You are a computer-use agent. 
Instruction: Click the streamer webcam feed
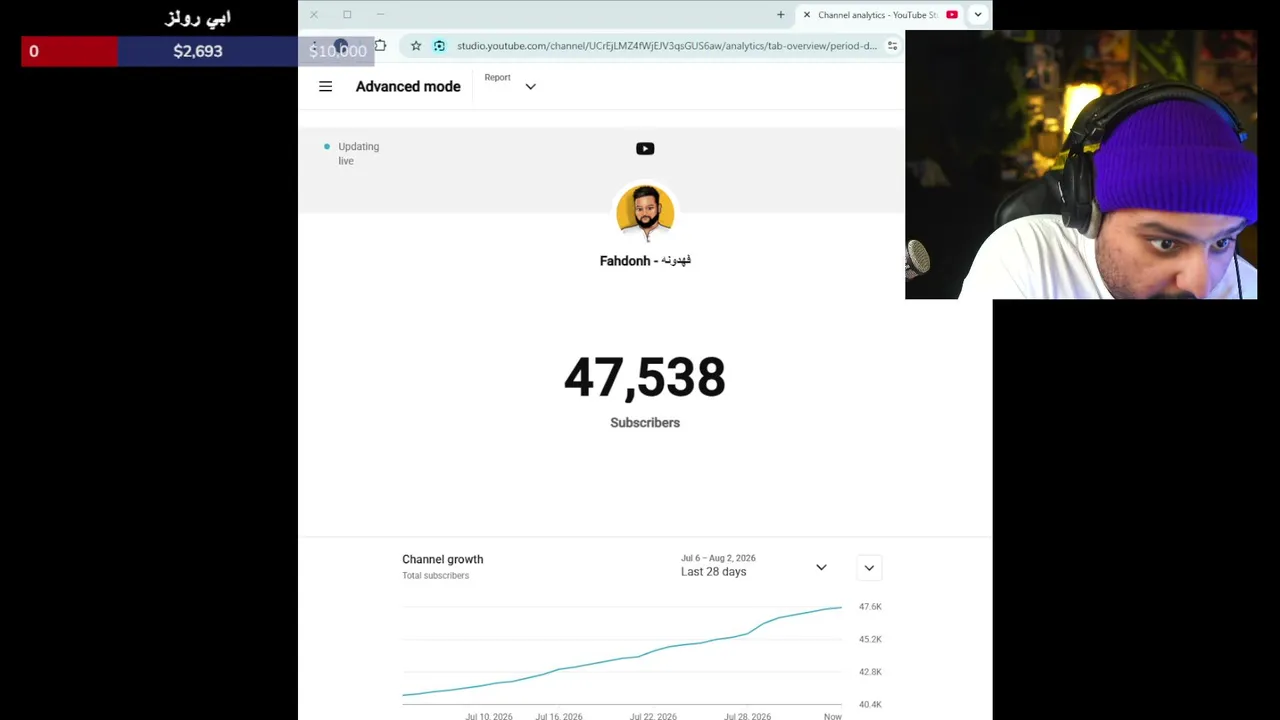[x=1081, y=165]
